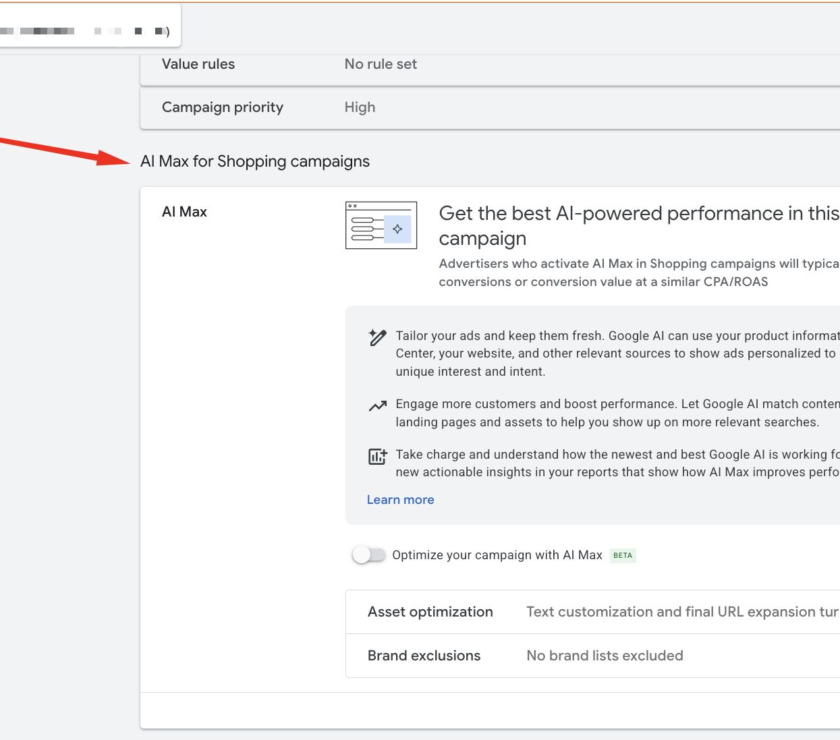Click the AI Max illustration icon
The image size is (840, 740).
(381, 225)
